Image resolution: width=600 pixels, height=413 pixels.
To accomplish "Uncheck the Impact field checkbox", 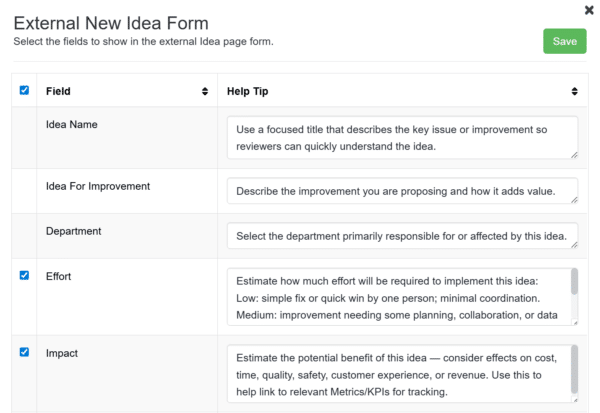I will [x=24, y=352].
